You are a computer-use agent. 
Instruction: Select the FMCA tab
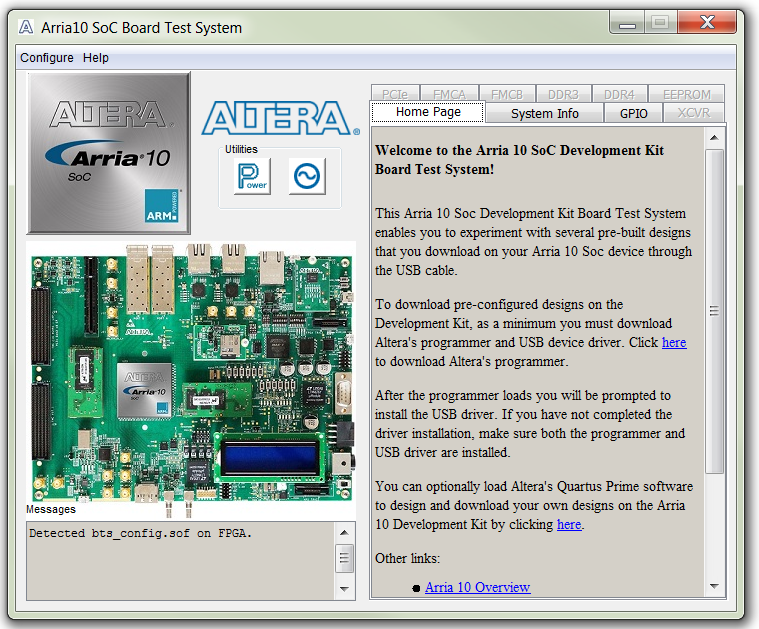coord(449,94)
